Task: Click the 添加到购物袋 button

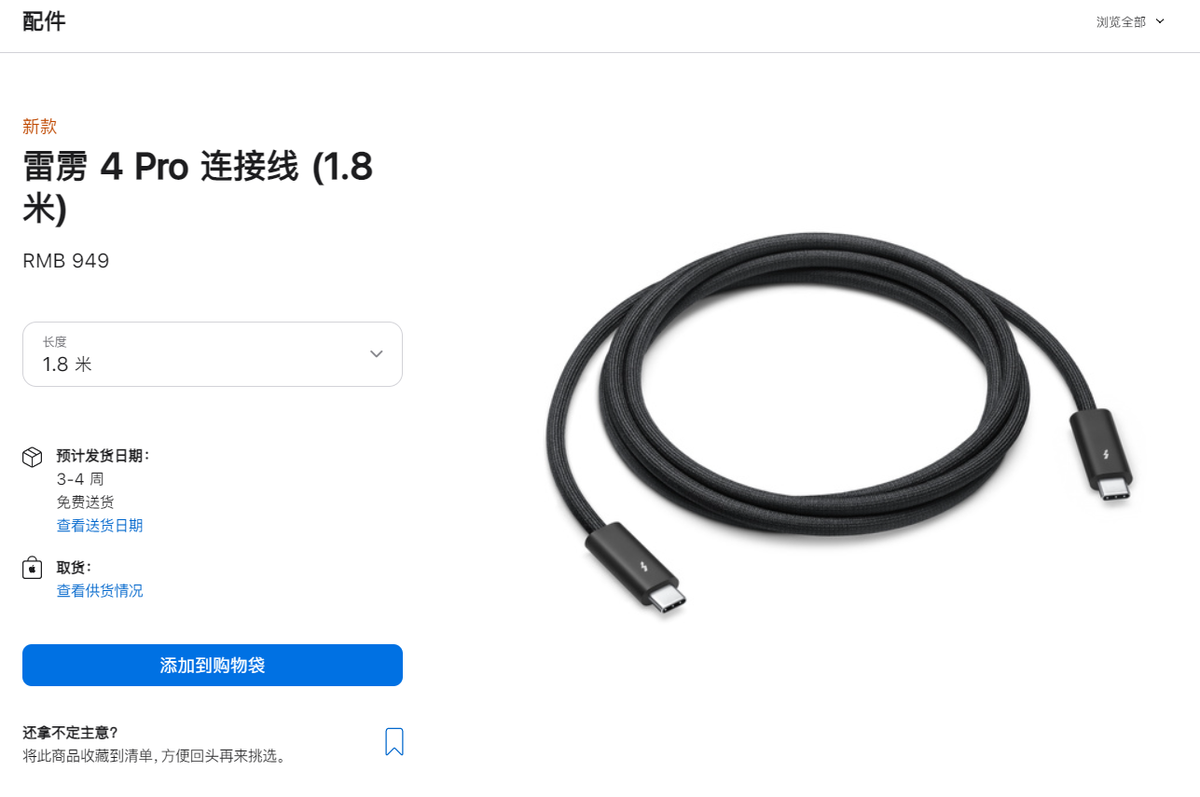Action: coord(212,665)
